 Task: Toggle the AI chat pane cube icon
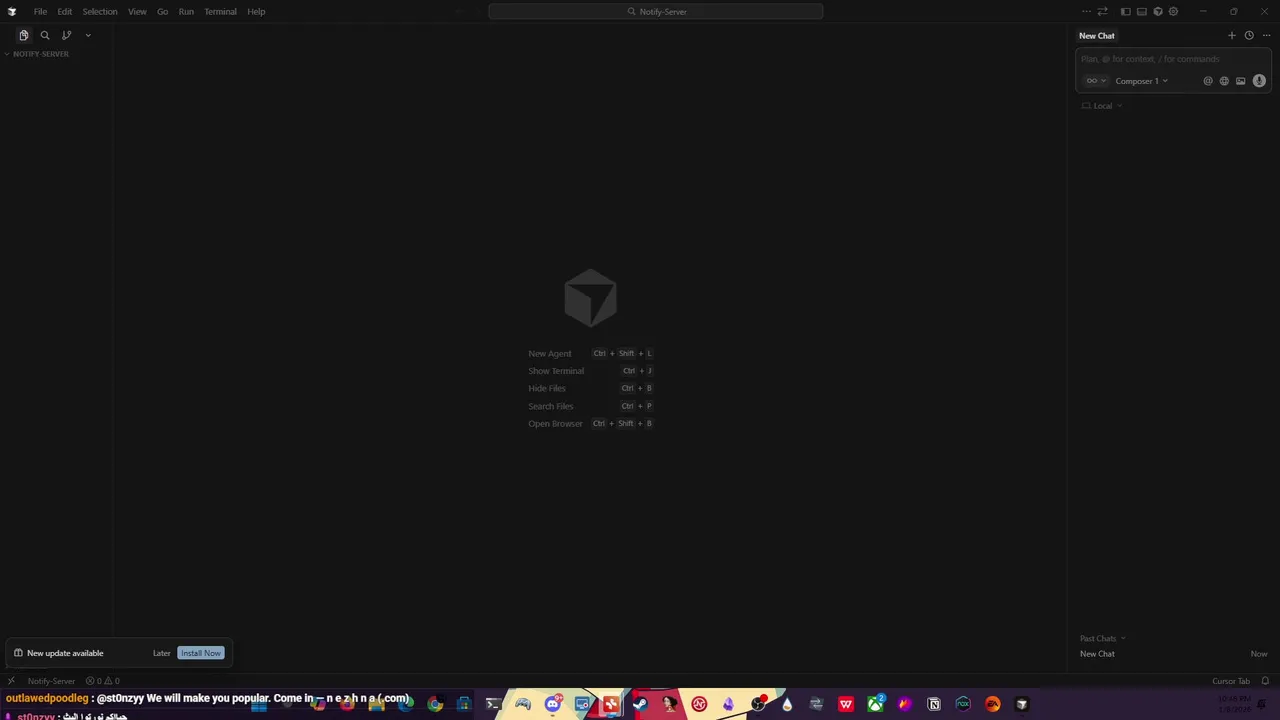pos(1157,11)
